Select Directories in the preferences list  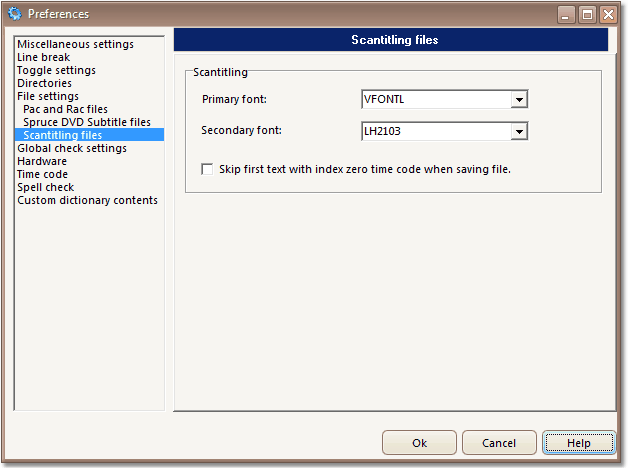tap(44, 83)
